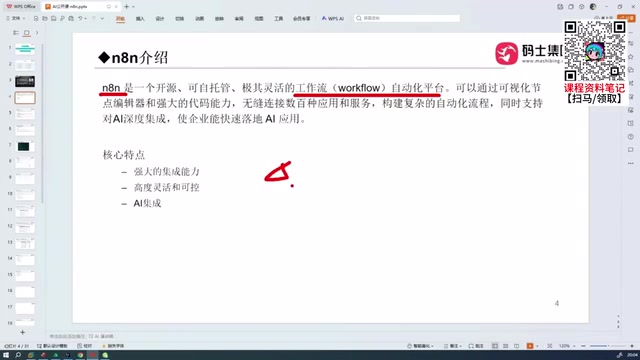The image size is (640, 360).
Task: Click the zoom out minus button
Action: tap(584, 346)
